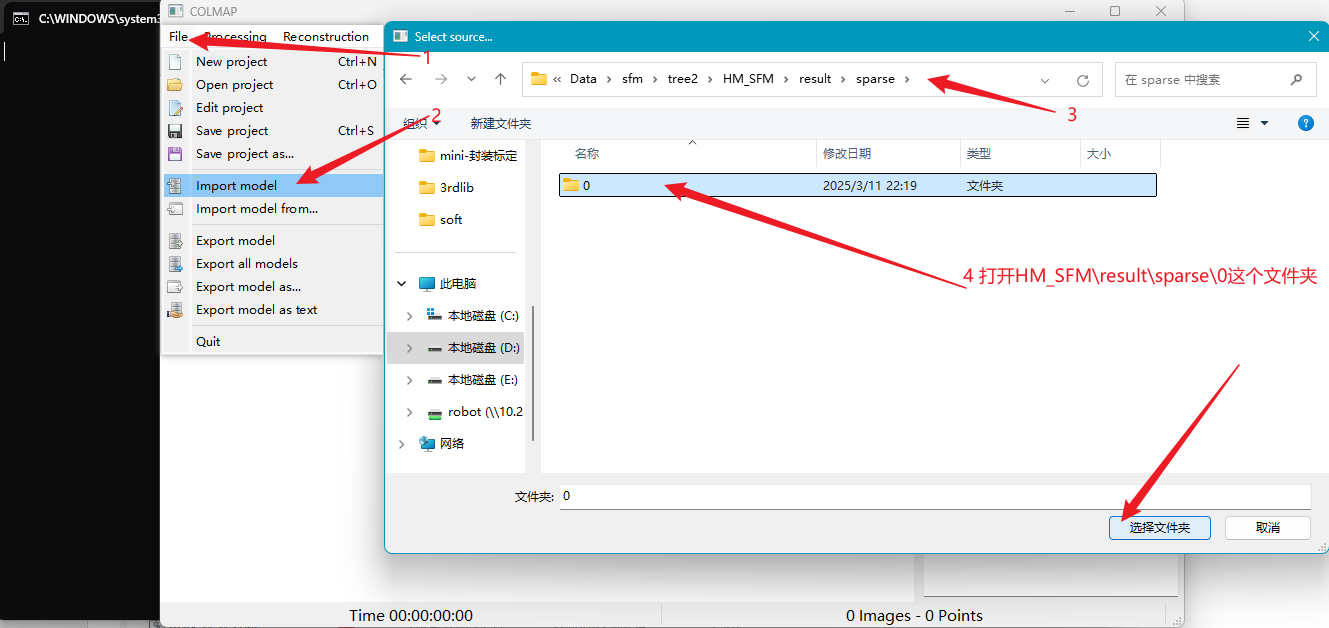Click the 新建文件夹 toolbar button

(501, 124)
